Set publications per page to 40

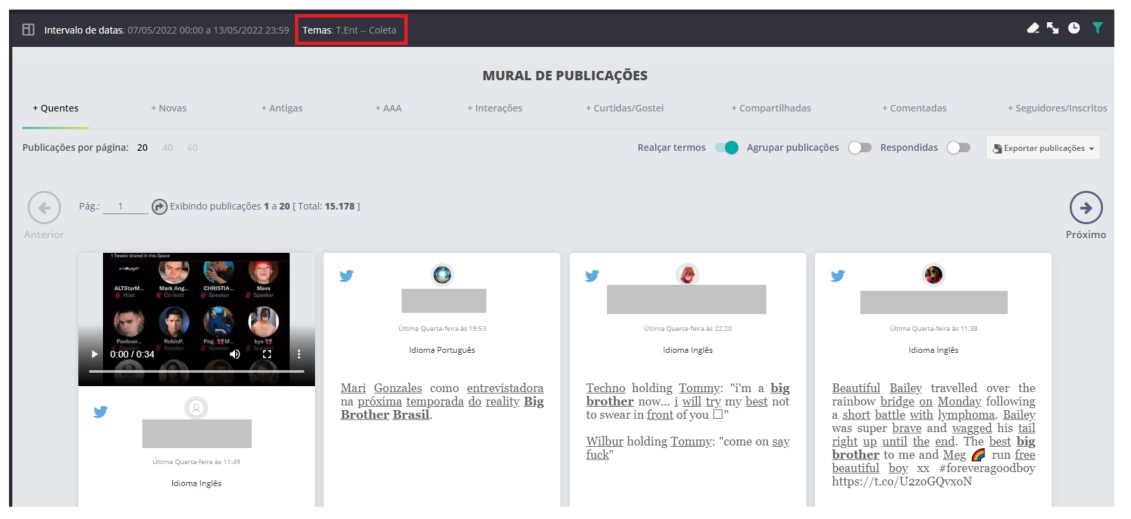[167, 148]
